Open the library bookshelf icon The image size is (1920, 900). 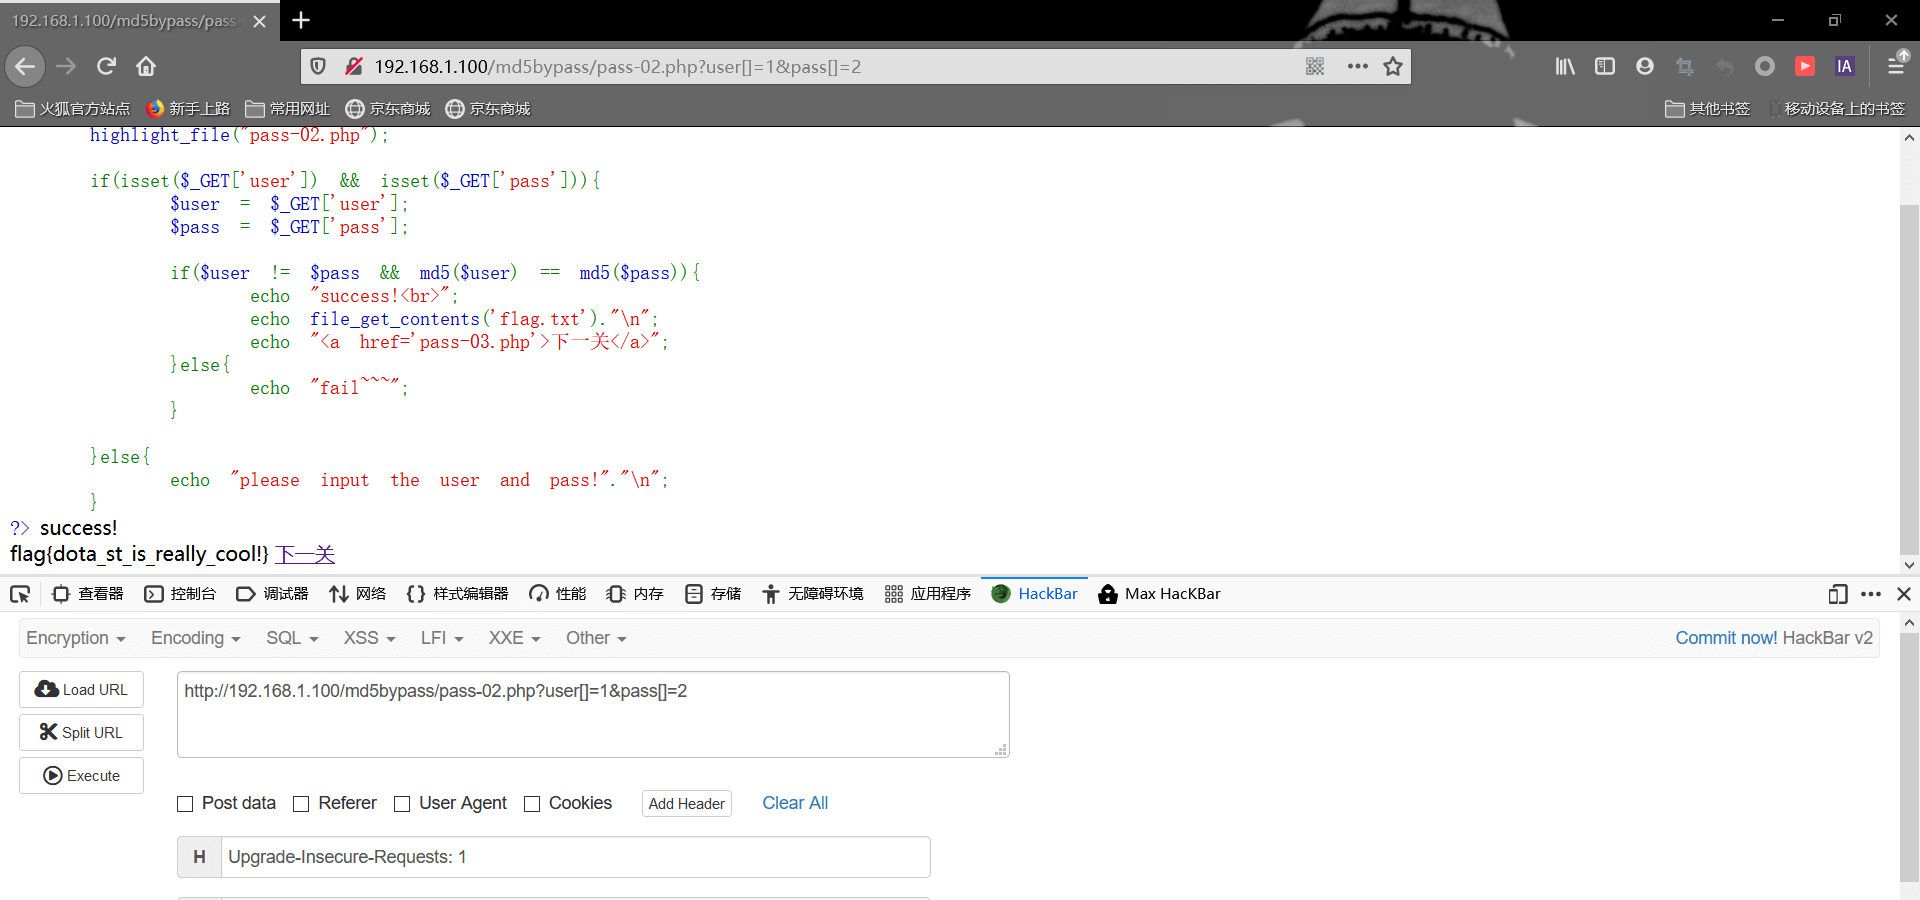click(x=1565, y=66)
